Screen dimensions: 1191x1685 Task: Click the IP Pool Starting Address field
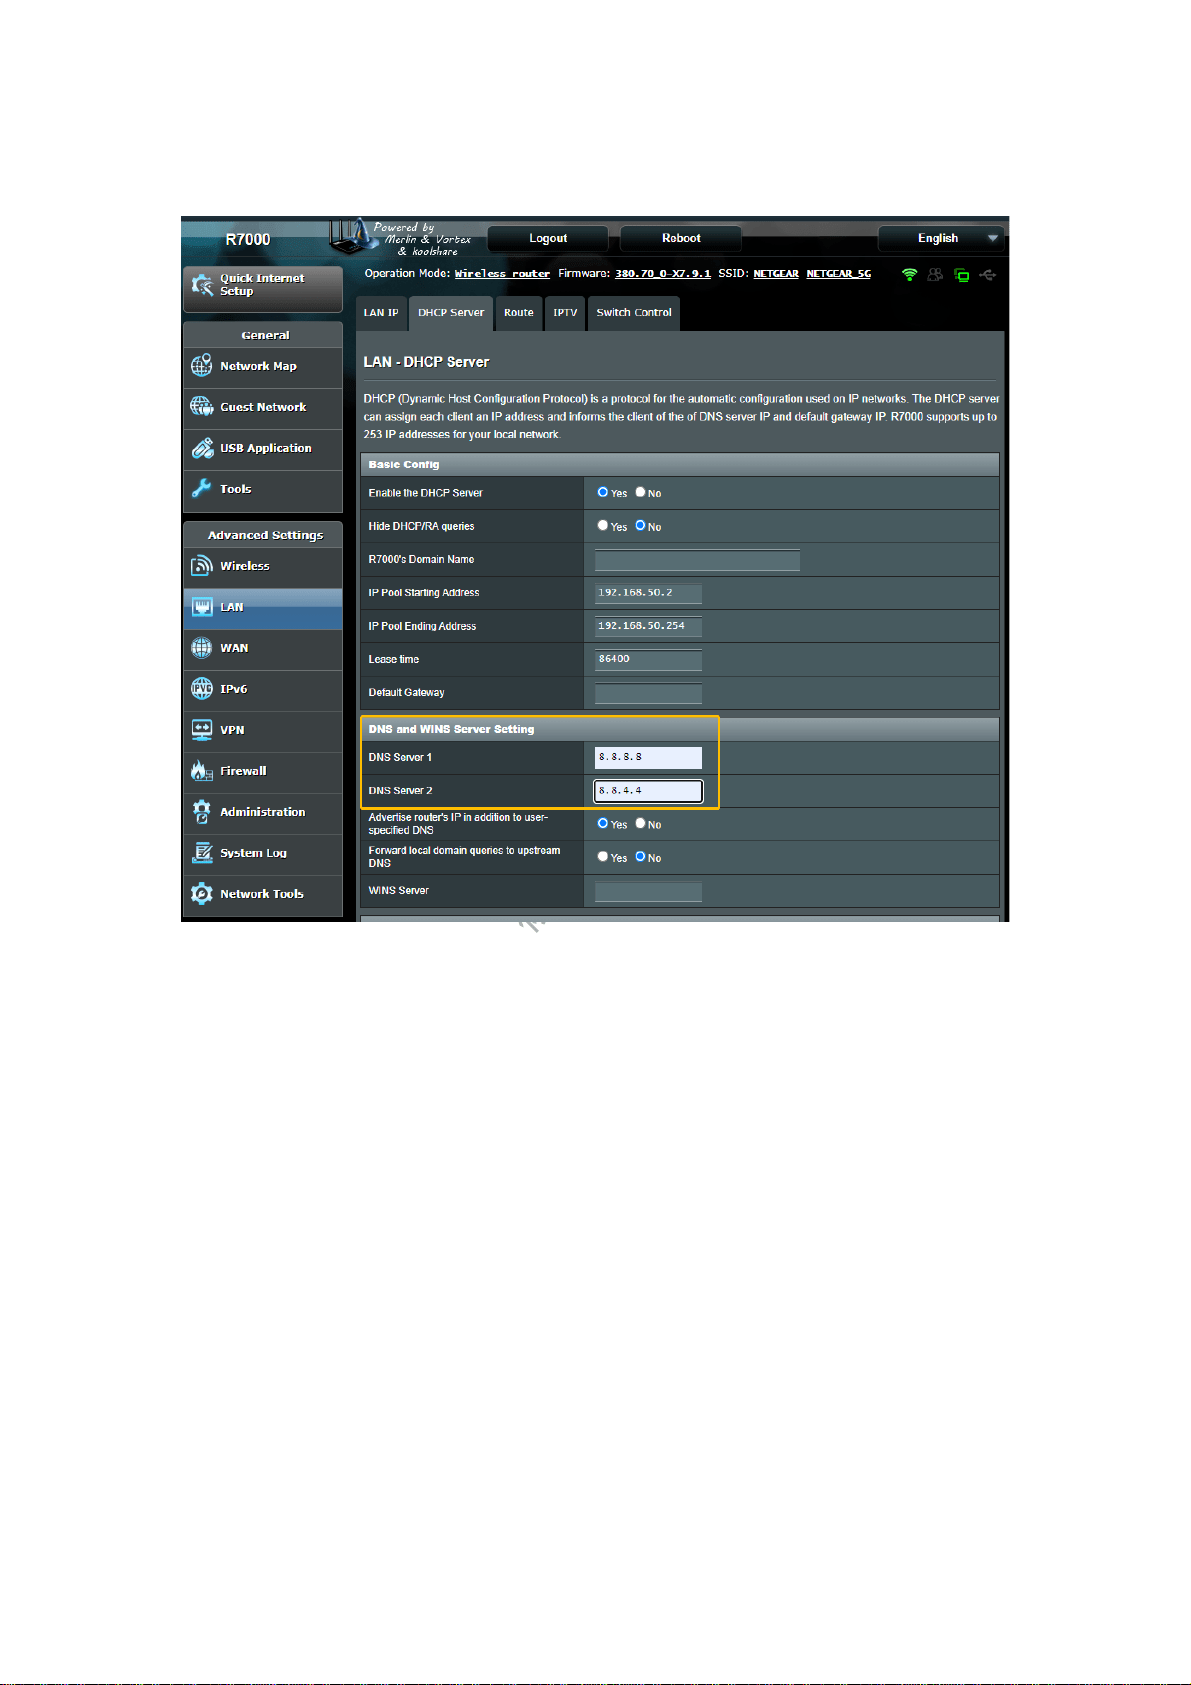tap(648, 593)
